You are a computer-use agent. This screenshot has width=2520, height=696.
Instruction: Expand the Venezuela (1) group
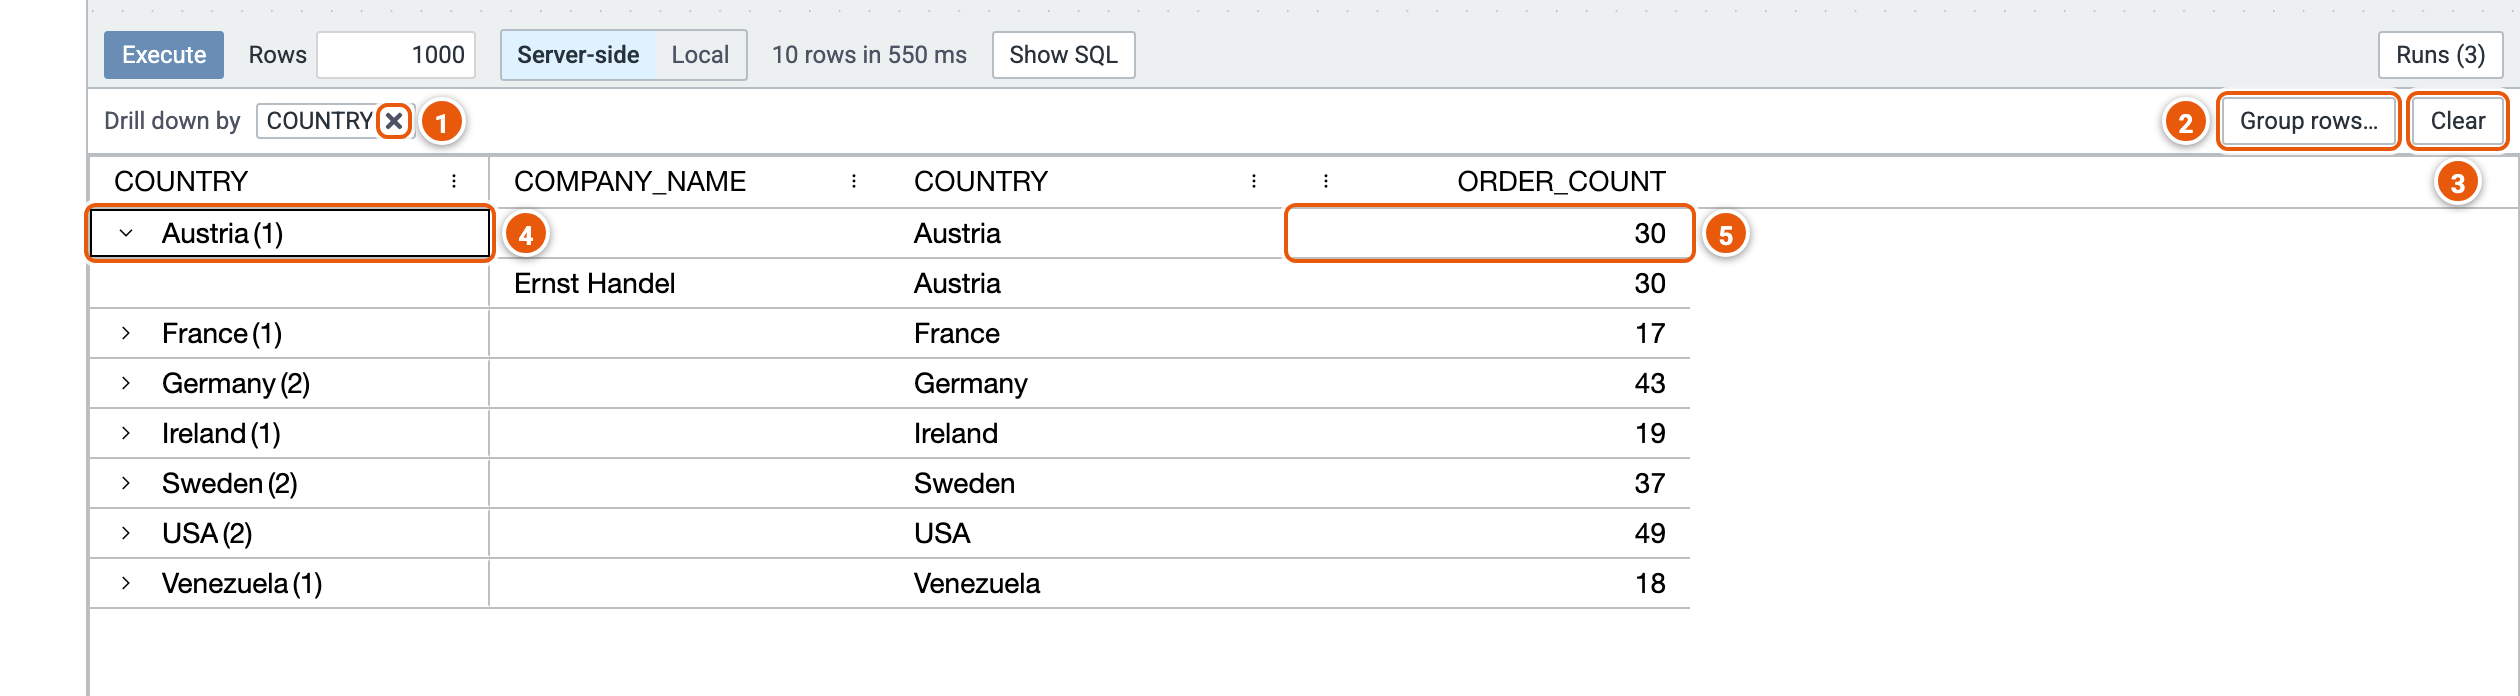tap(126, 583)
